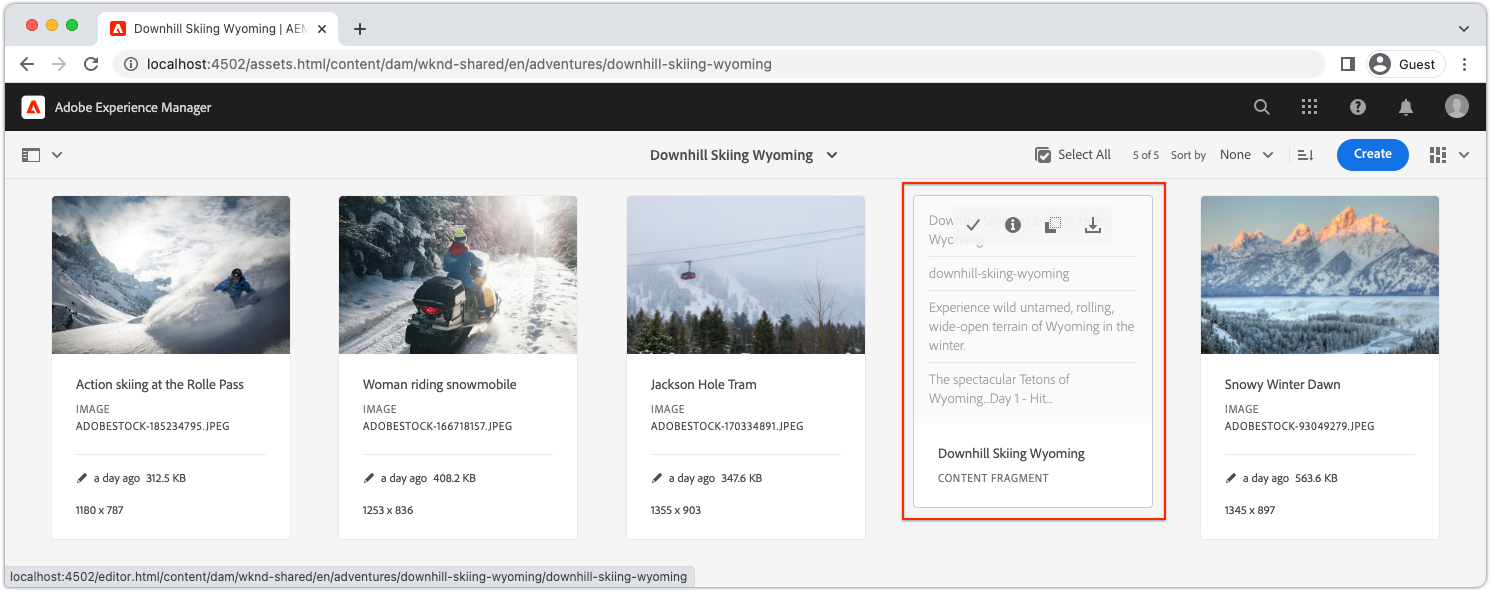Click the red tram thumbnail image

pyautogui.click(x=746, y=274)
